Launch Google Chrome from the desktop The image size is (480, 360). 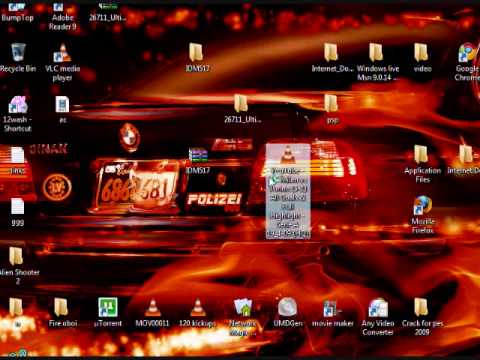[x=467, y=62]
